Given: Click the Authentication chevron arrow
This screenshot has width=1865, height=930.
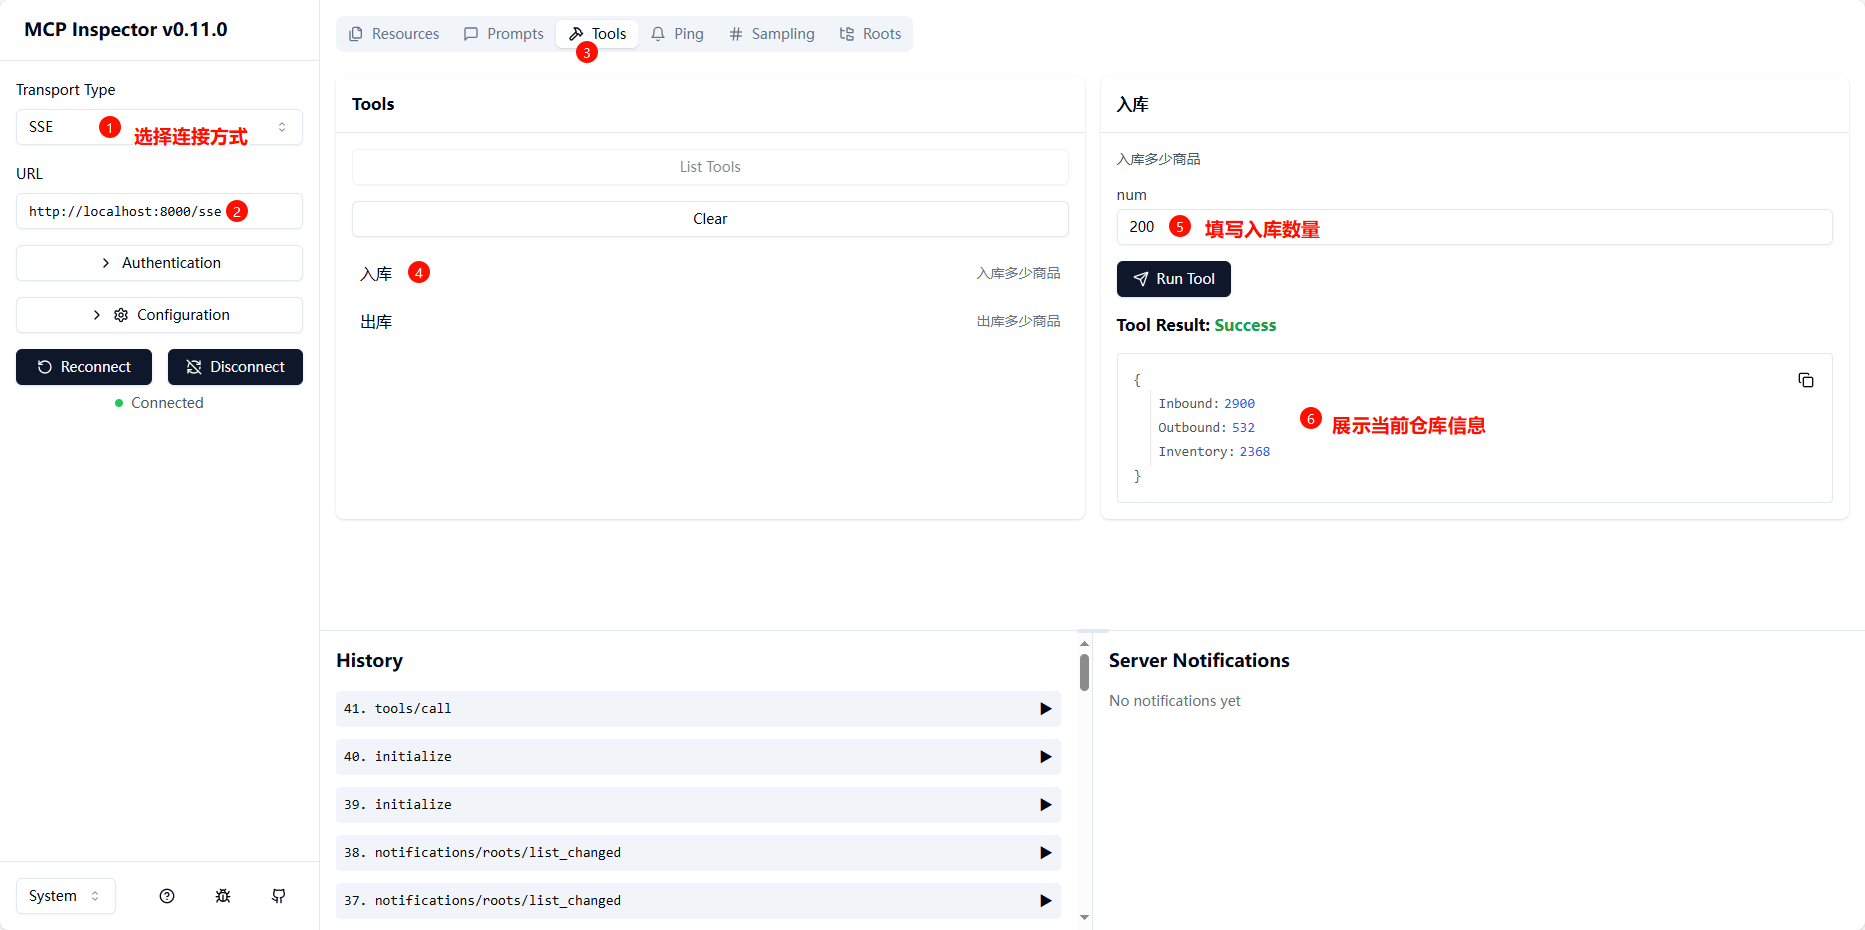Looking at the screenshot, I should (x=106, y=263).
